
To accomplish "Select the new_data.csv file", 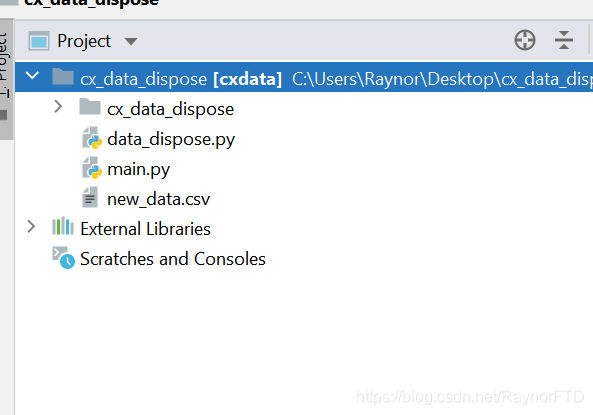I will coord(158,199).
